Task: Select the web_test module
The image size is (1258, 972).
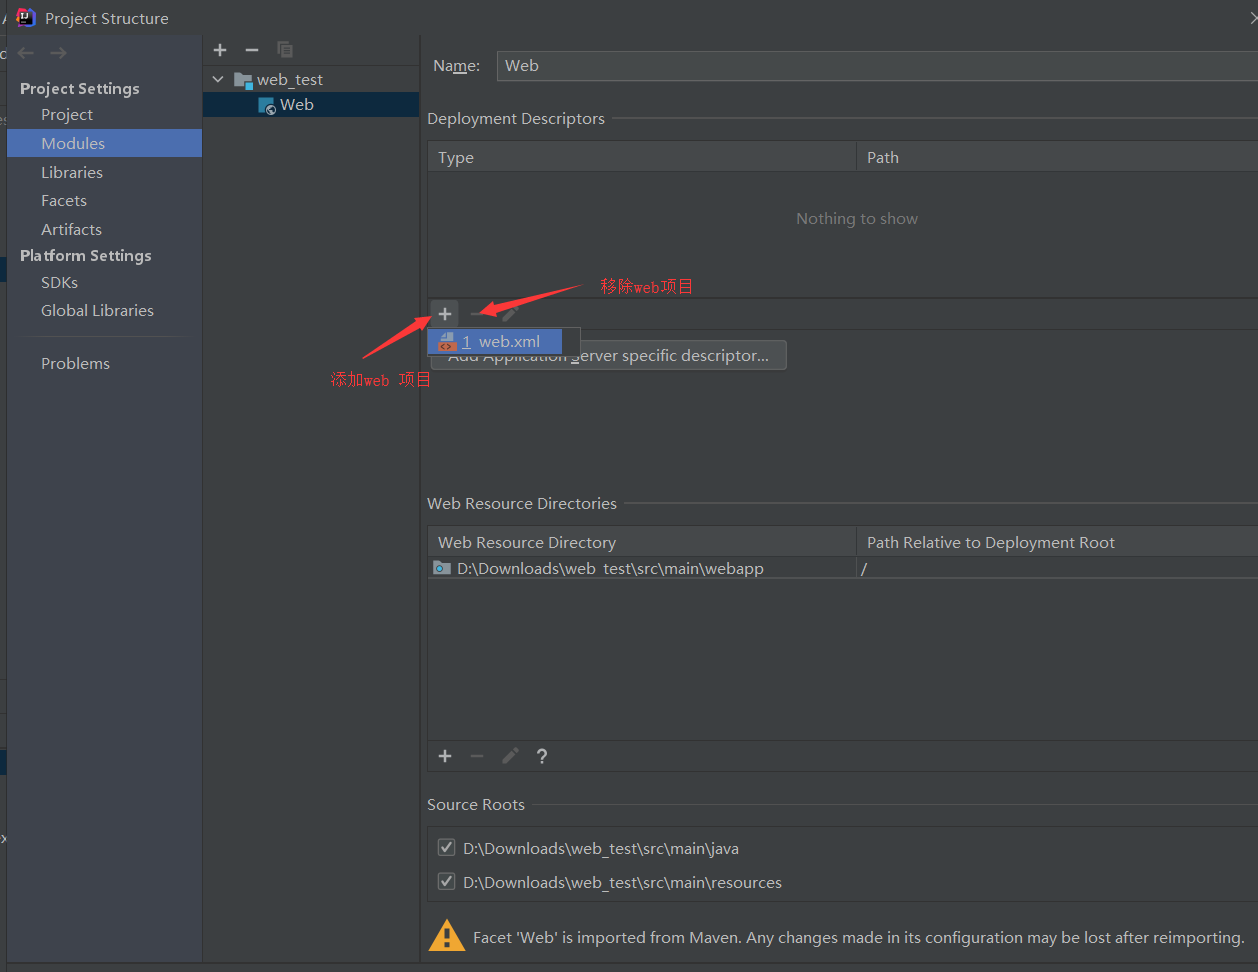Action: click(x=289, y=80)
